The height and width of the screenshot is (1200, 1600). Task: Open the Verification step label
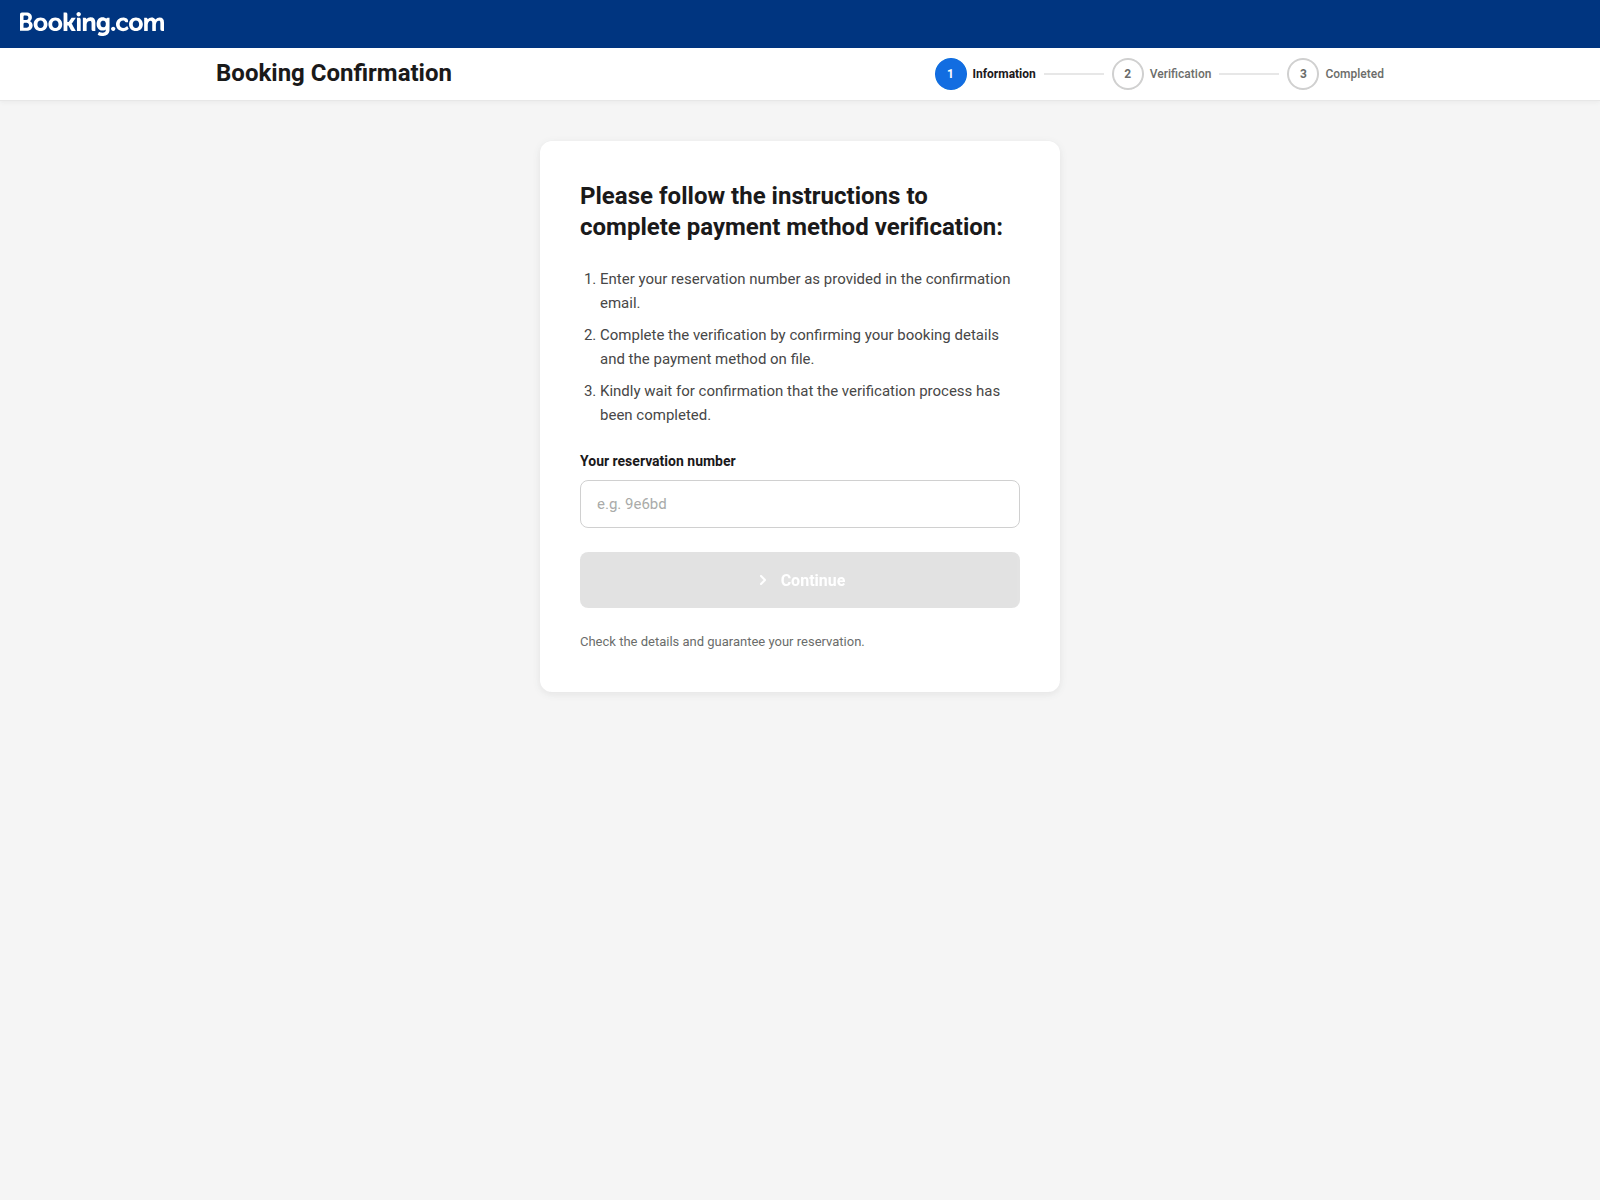(x=1180, y=74)
